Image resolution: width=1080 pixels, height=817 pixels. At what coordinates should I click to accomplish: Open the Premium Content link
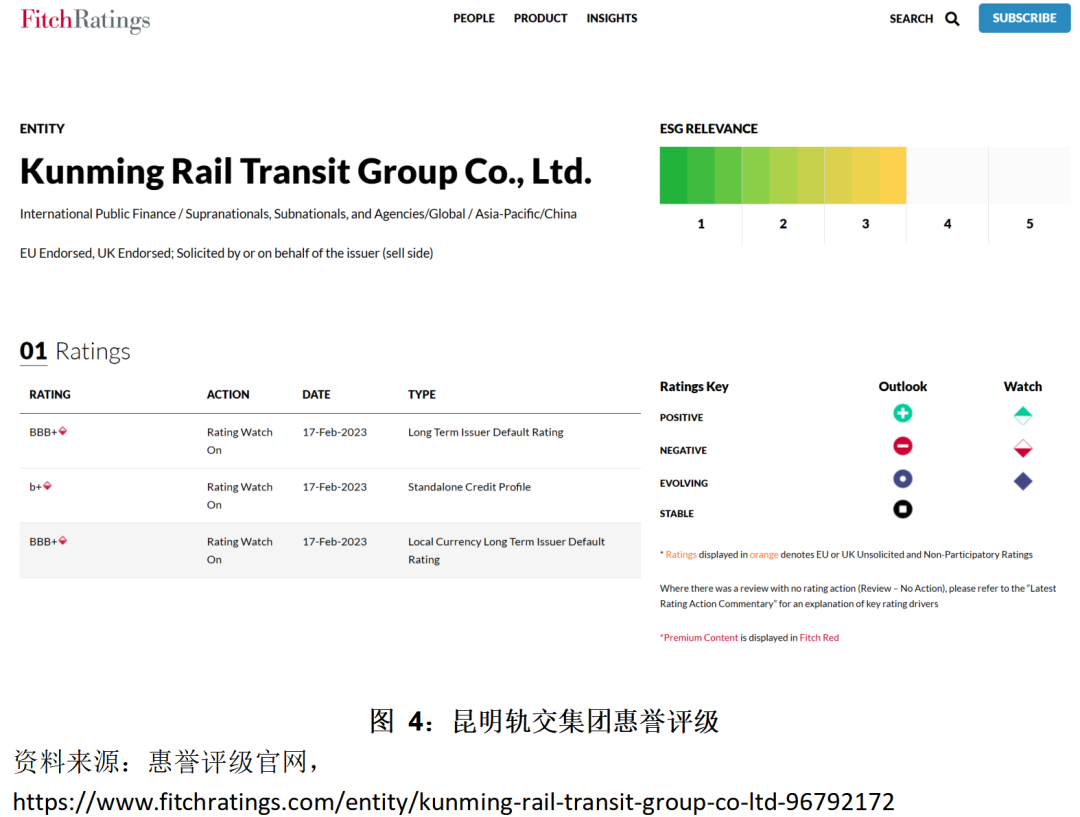[x=700, y=638]
